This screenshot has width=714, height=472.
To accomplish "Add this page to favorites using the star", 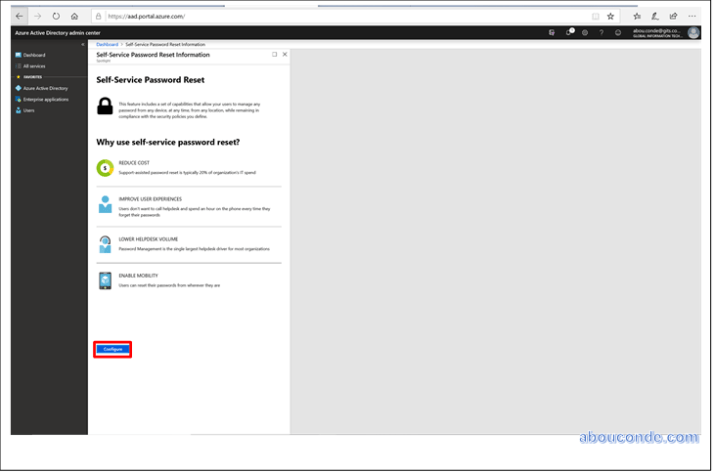I will click(610, 16).
